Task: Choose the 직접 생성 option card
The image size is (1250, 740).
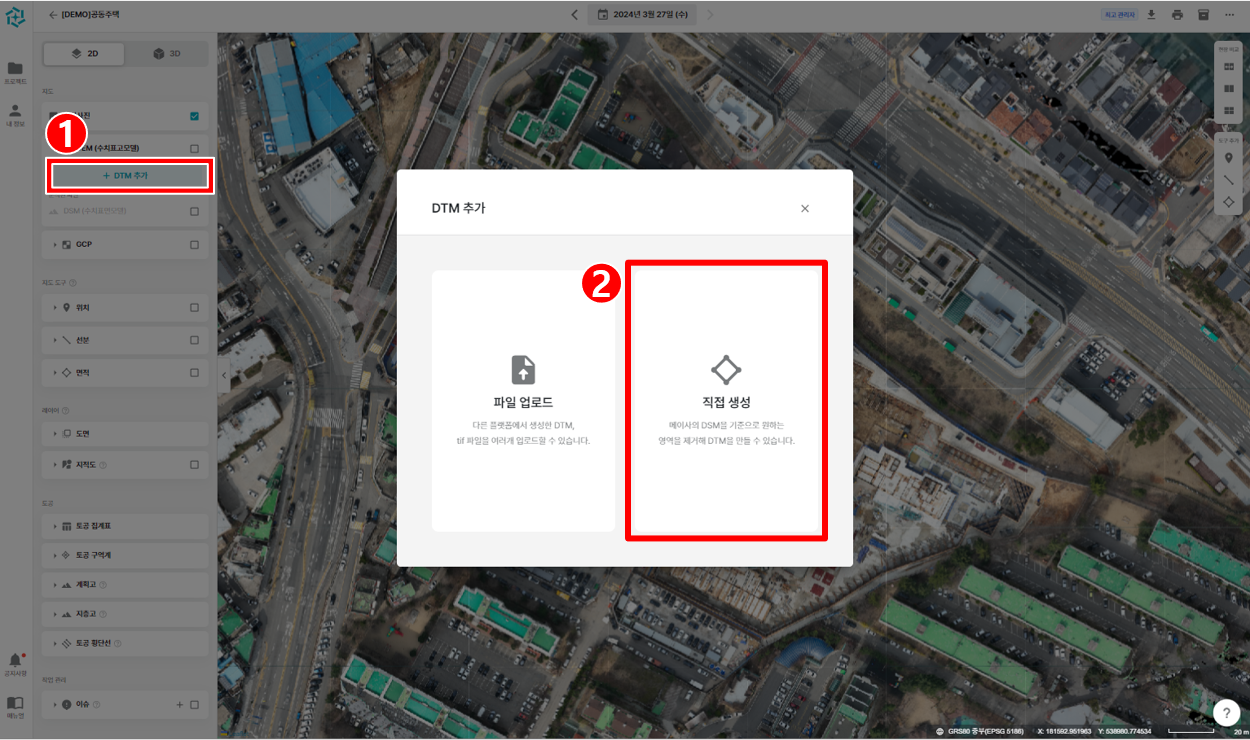Action: point(726,400)
